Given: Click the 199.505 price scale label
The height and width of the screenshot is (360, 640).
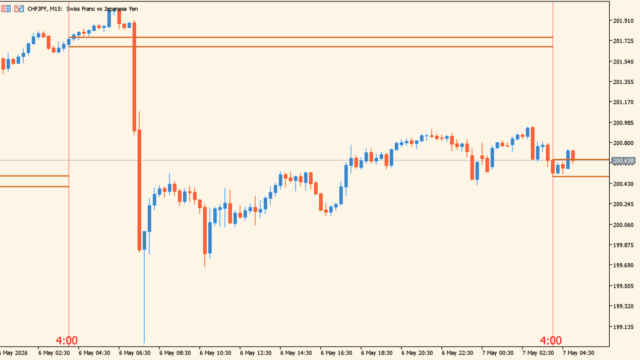Looking at the screenshot, I should coord(623,286).
